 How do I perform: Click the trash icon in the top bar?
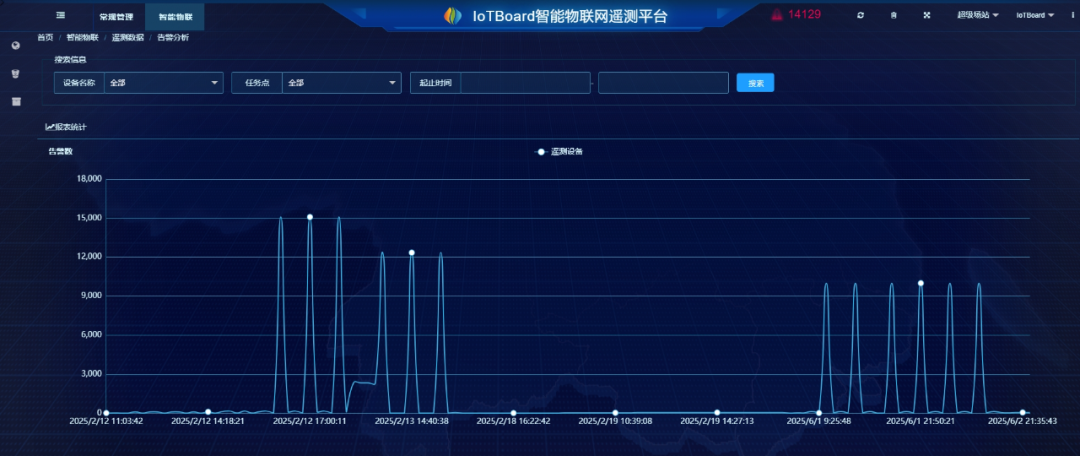coord(893,15)
